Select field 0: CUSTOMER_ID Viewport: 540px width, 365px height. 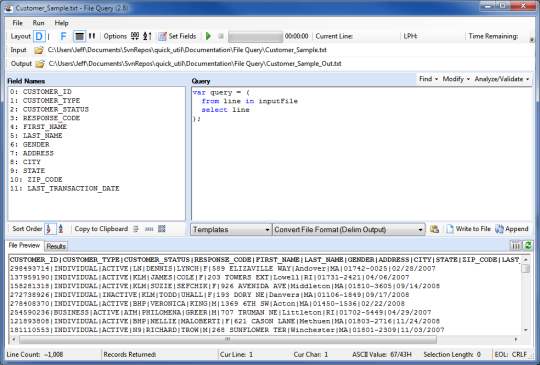41,92
